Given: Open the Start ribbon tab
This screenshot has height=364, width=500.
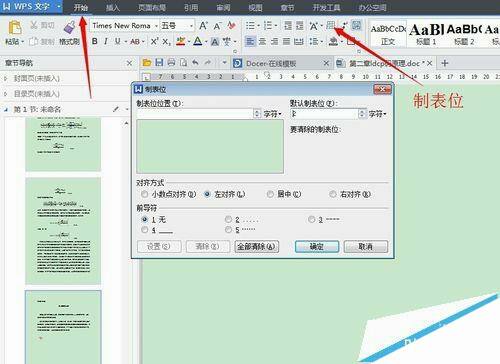Looking at the screenshot, I should (x=81, y=7).
